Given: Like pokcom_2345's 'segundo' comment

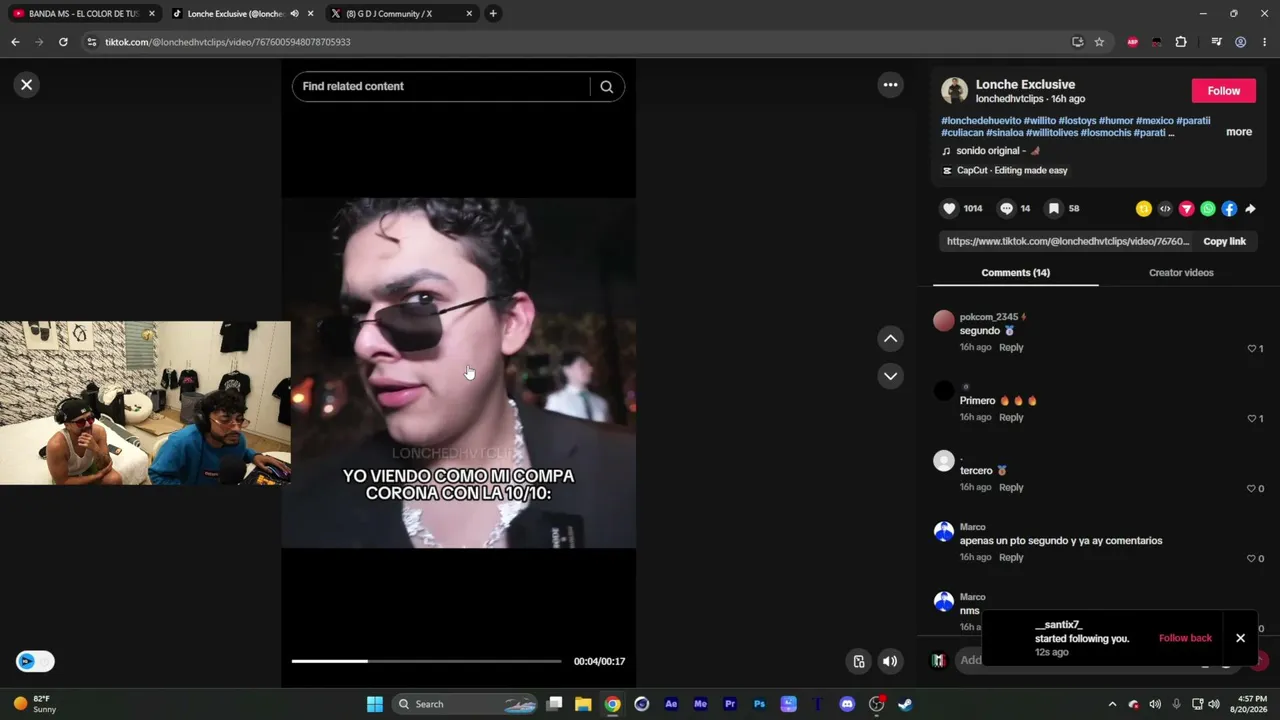Looking at the screenshot, I should pos(1251,349).
